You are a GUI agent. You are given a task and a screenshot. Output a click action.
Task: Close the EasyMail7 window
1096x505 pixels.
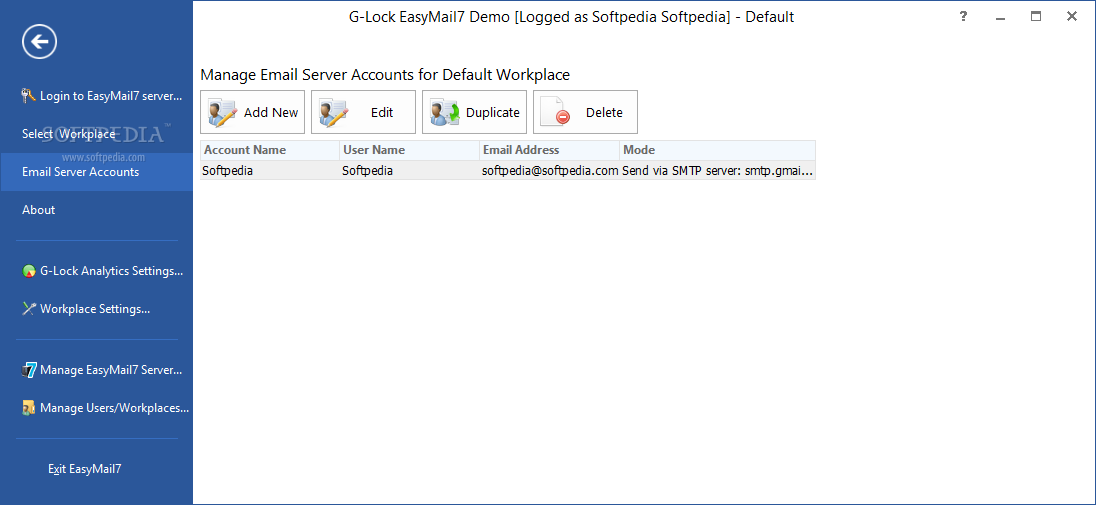(1072, 17)
